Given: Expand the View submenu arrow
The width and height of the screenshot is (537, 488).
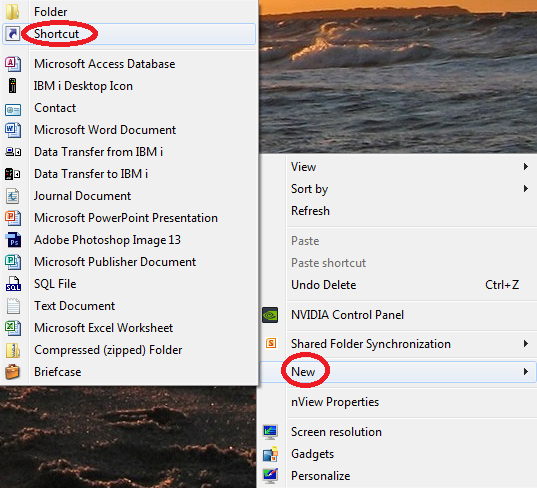Looking at the screenshot, I should pyautogui.click(x=525, y=167).
